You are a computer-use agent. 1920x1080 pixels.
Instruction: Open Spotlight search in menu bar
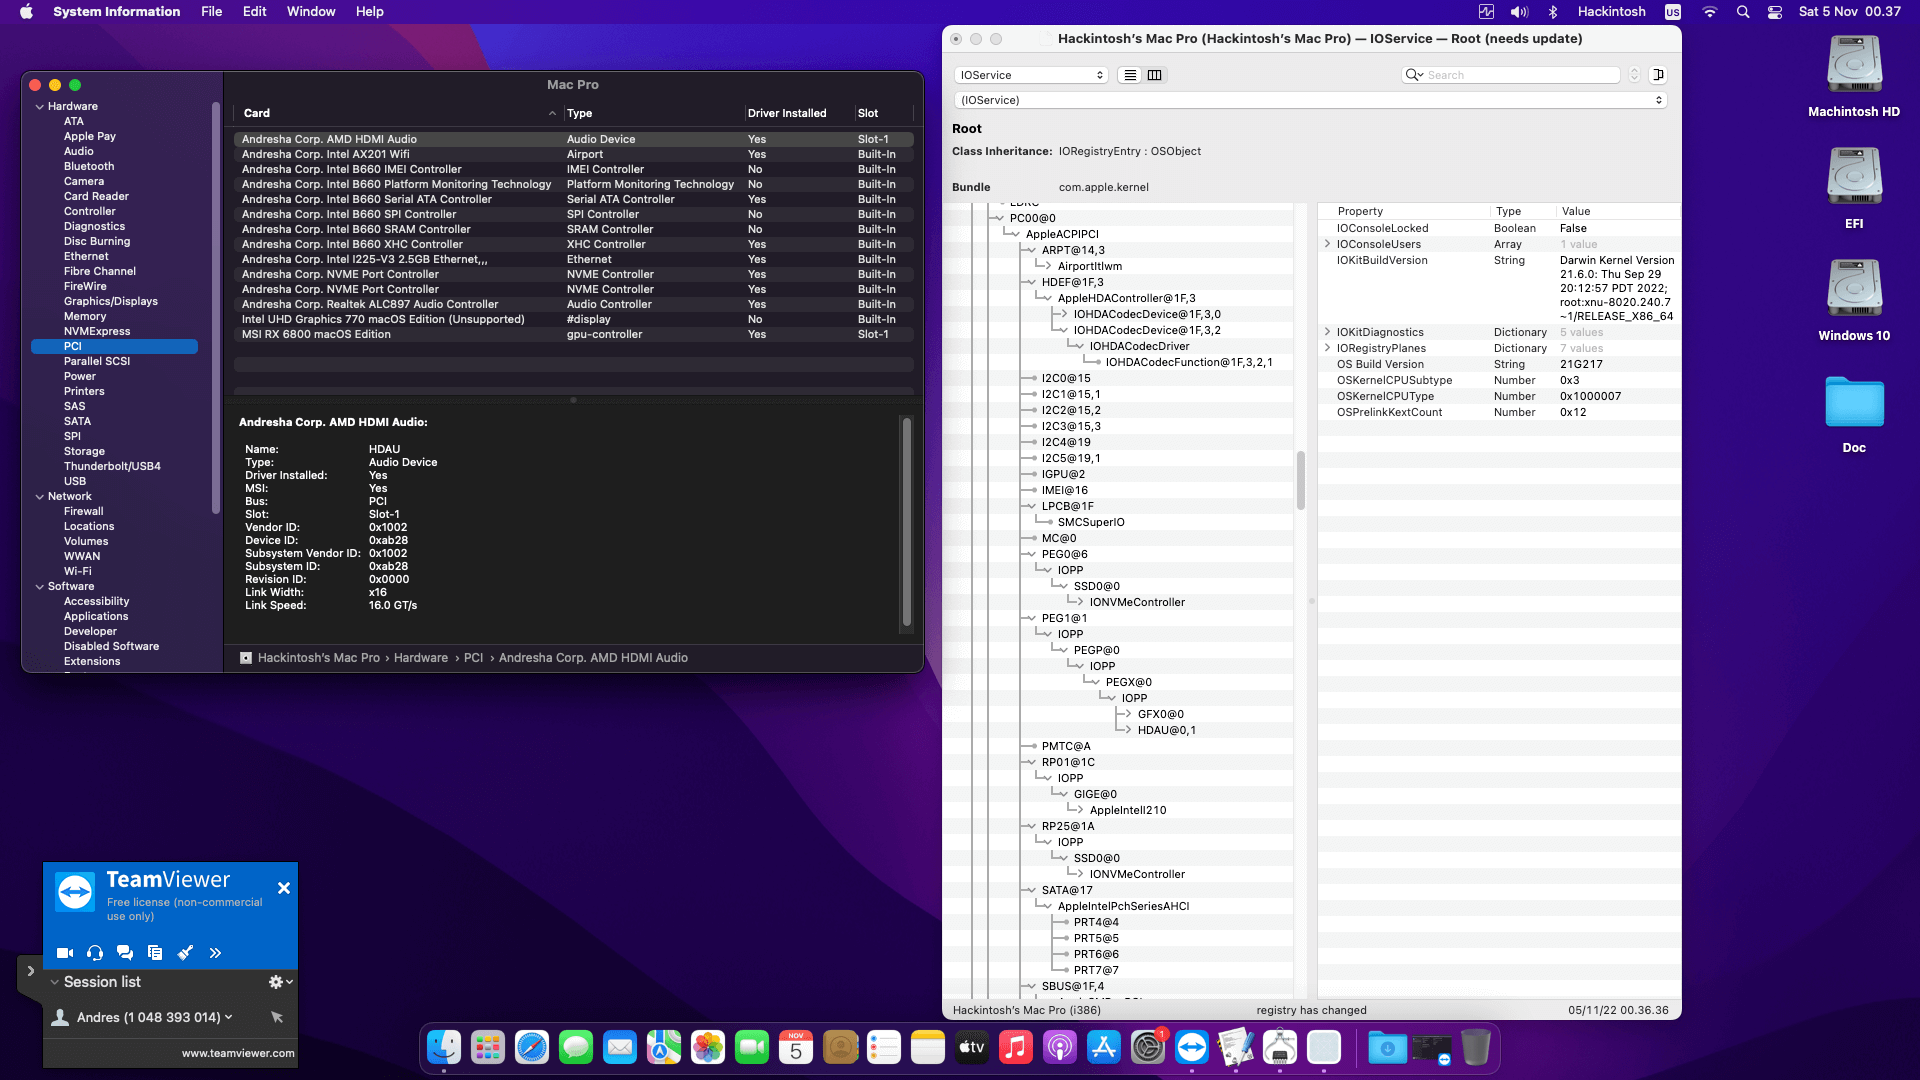pyautogui.click(x=1743, y=12)
